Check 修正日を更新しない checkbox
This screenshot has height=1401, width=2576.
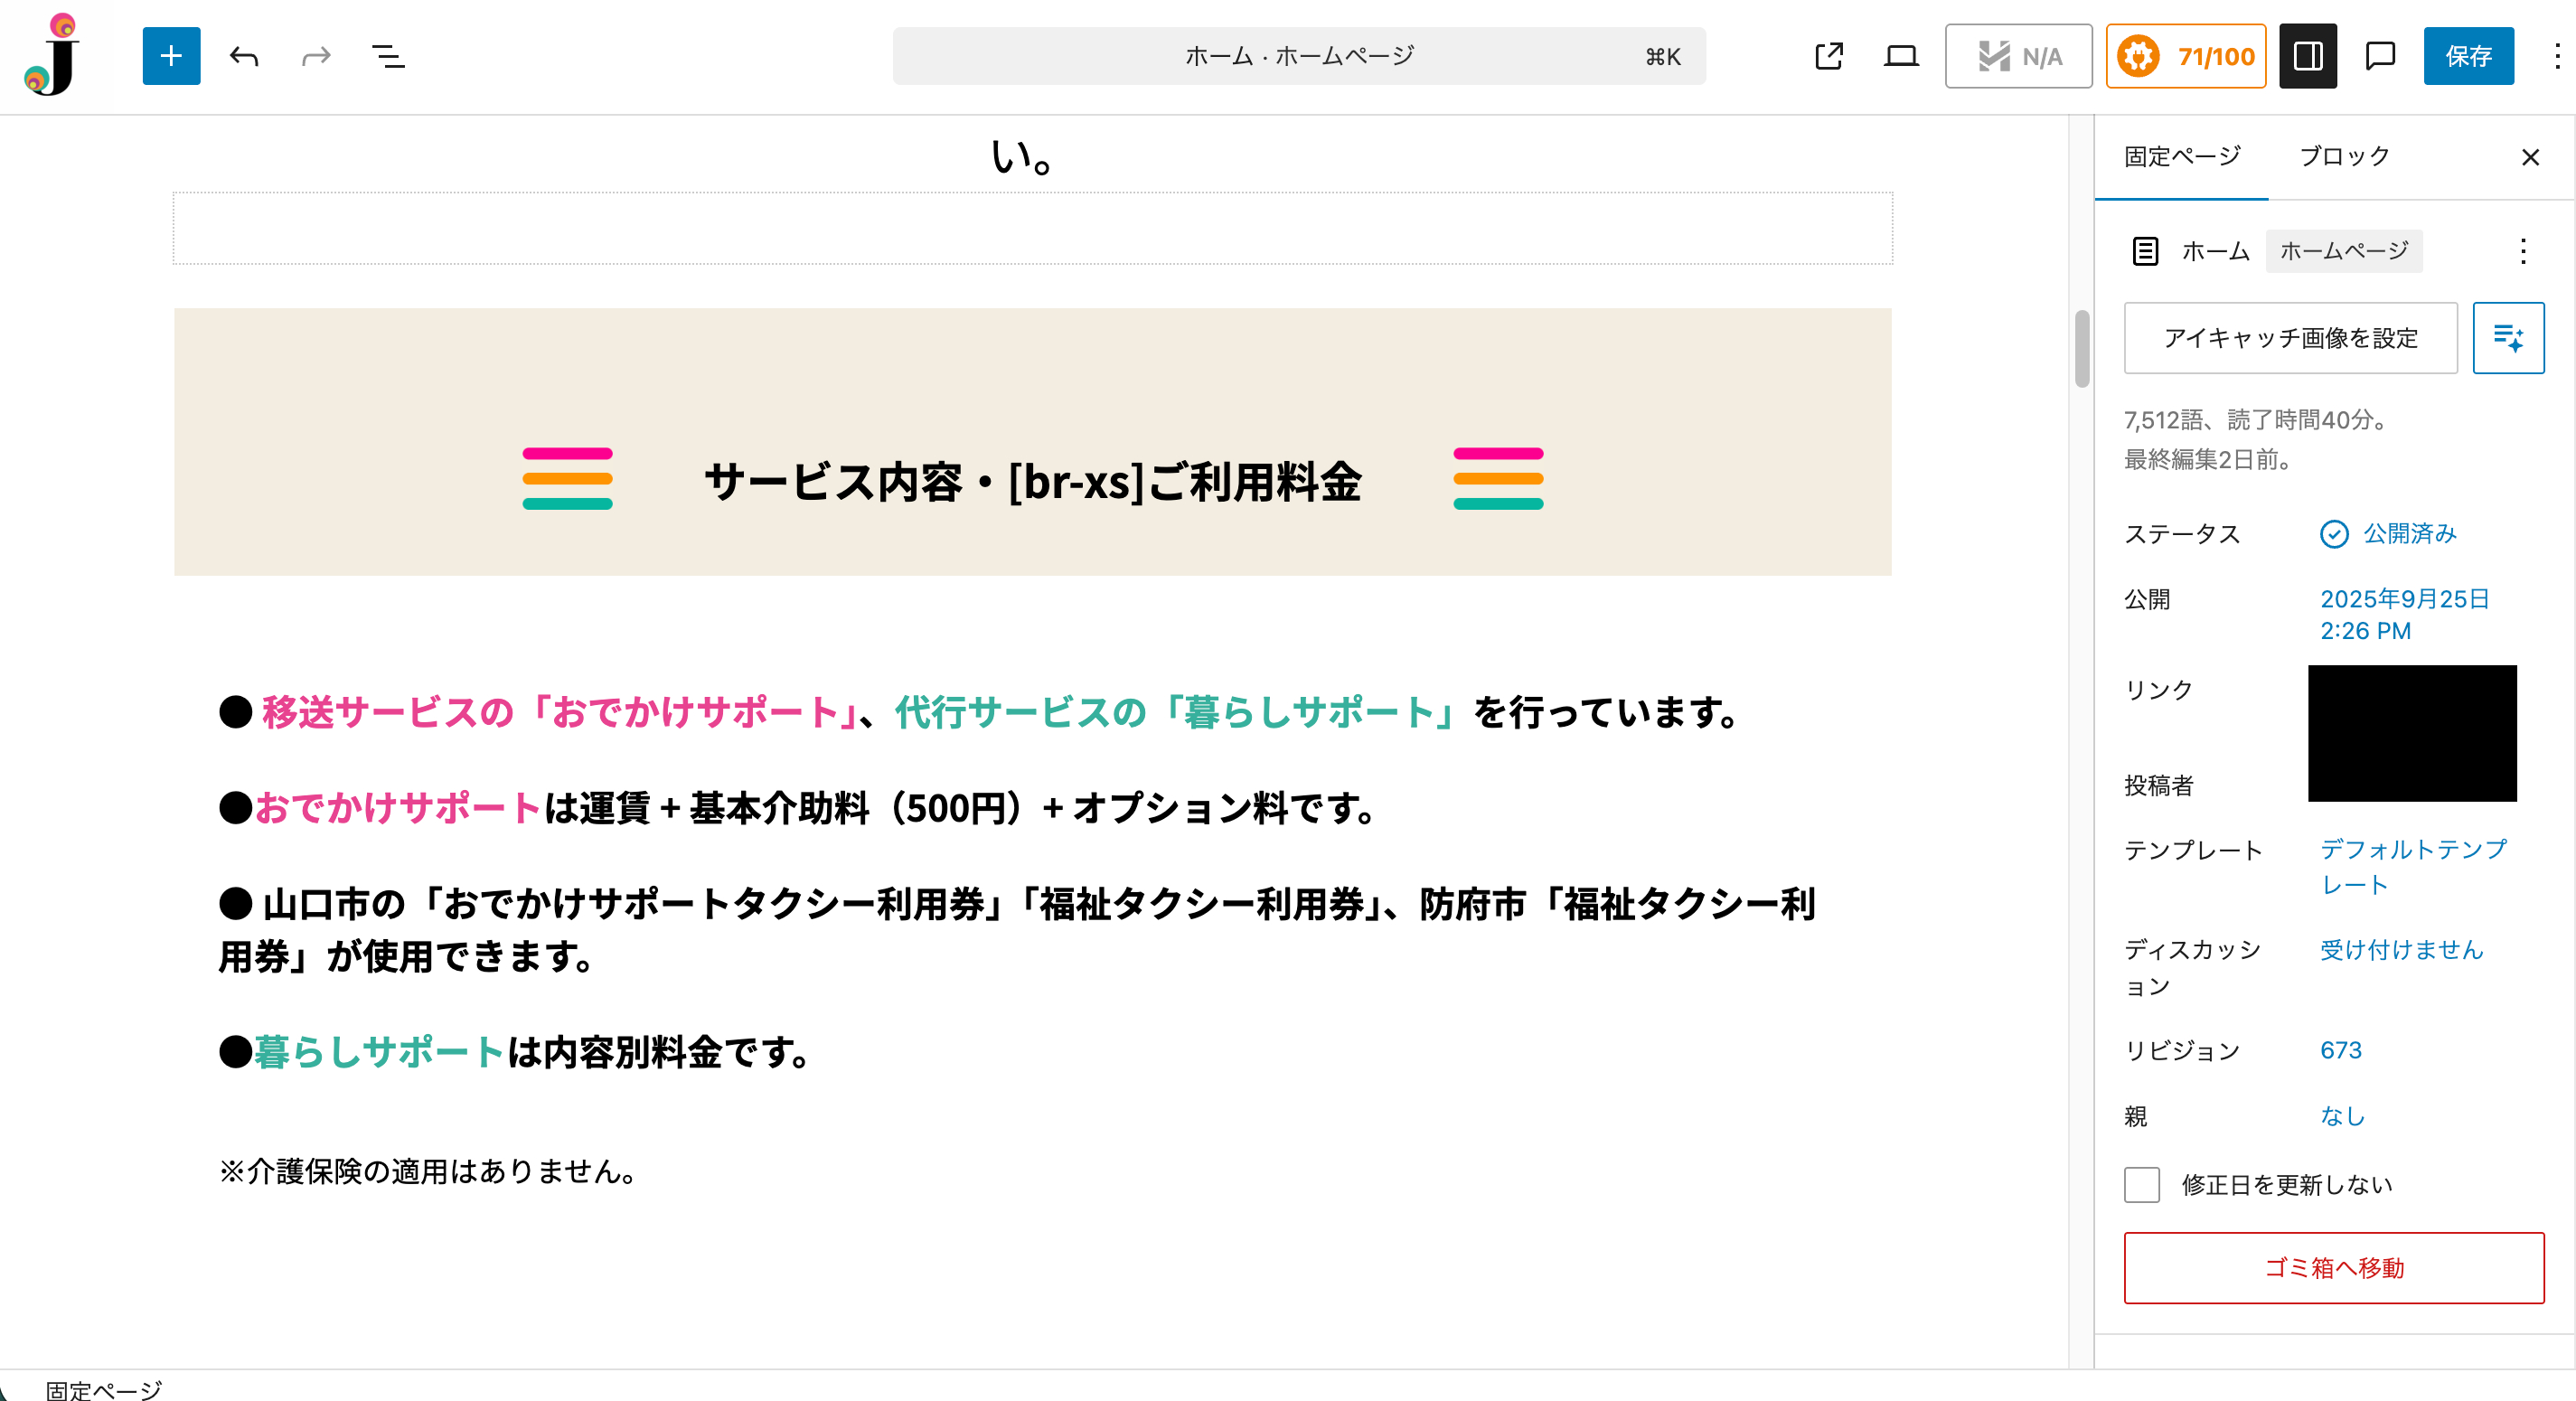click(x=2141, y=1185)
